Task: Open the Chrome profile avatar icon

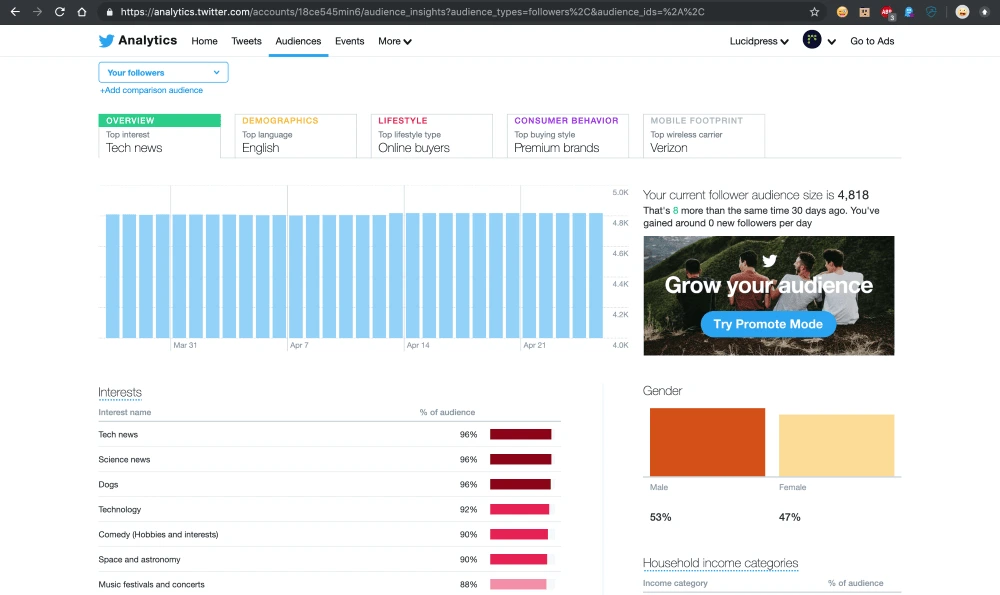Action: (961, 12)
